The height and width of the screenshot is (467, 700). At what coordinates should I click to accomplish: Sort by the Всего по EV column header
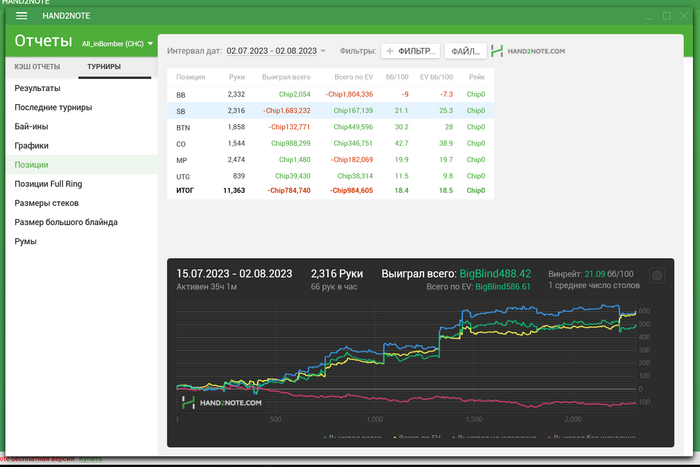354,77
